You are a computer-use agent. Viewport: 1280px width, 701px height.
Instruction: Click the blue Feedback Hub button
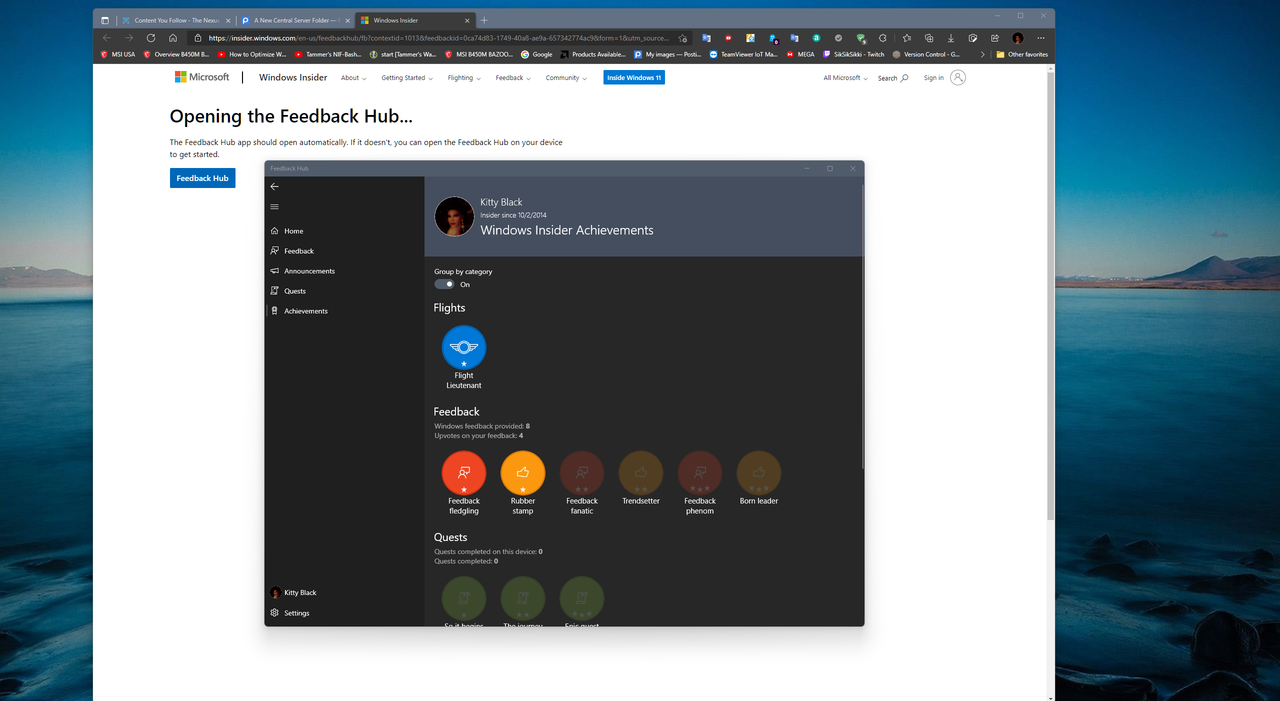click(x=202, y=178)
